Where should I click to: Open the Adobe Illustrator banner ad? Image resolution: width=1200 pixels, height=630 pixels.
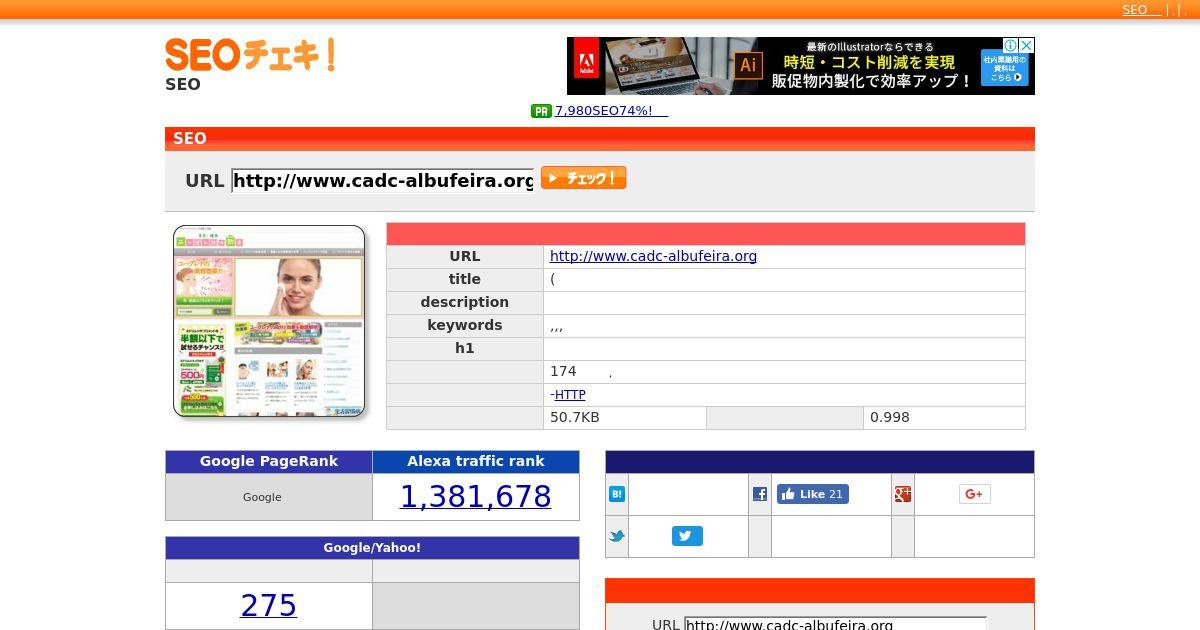coord(800,66)
